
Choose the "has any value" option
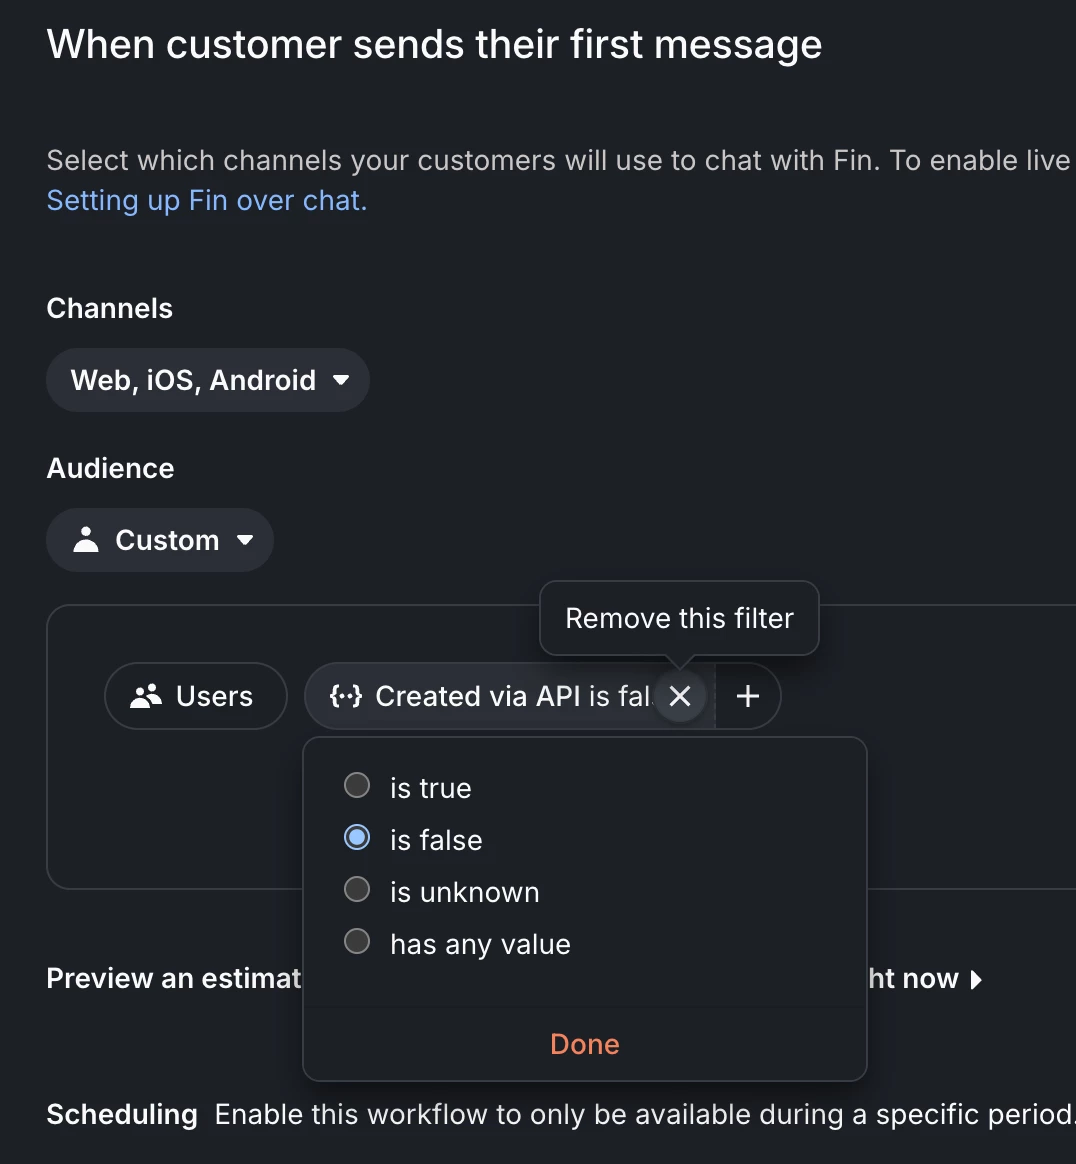point(357,942)
